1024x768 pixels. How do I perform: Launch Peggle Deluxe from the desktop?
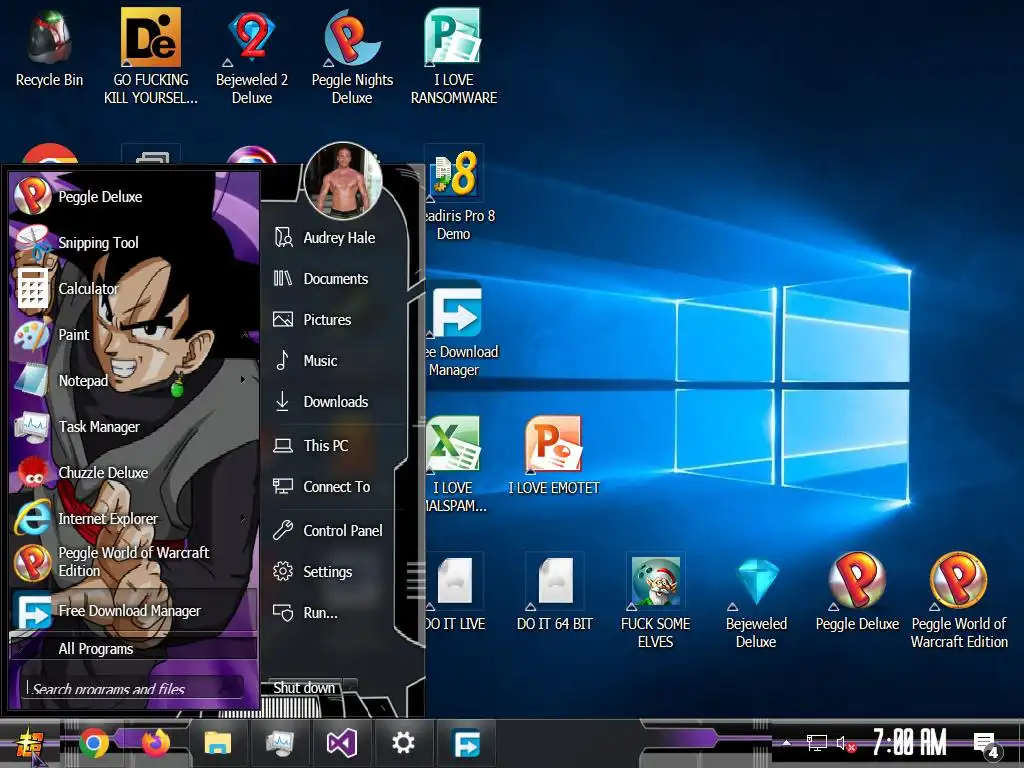[x=857, y=592]
